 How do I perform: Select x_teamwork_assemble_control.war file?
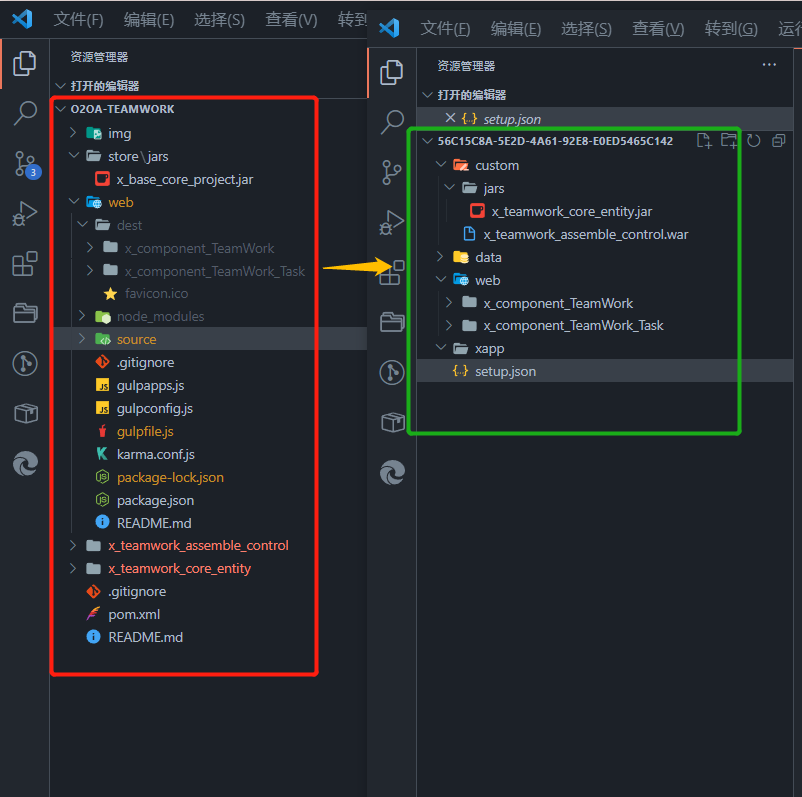click(585, 234)
